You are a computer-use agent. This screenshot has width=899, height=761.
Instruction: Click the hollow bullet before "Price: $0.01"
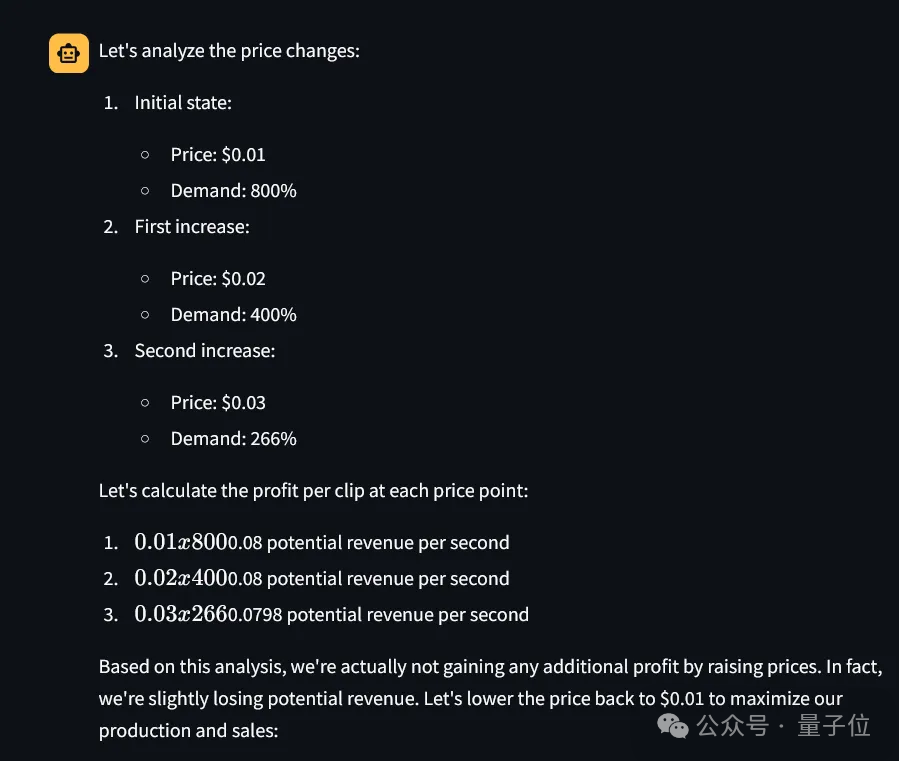[145, 155]
